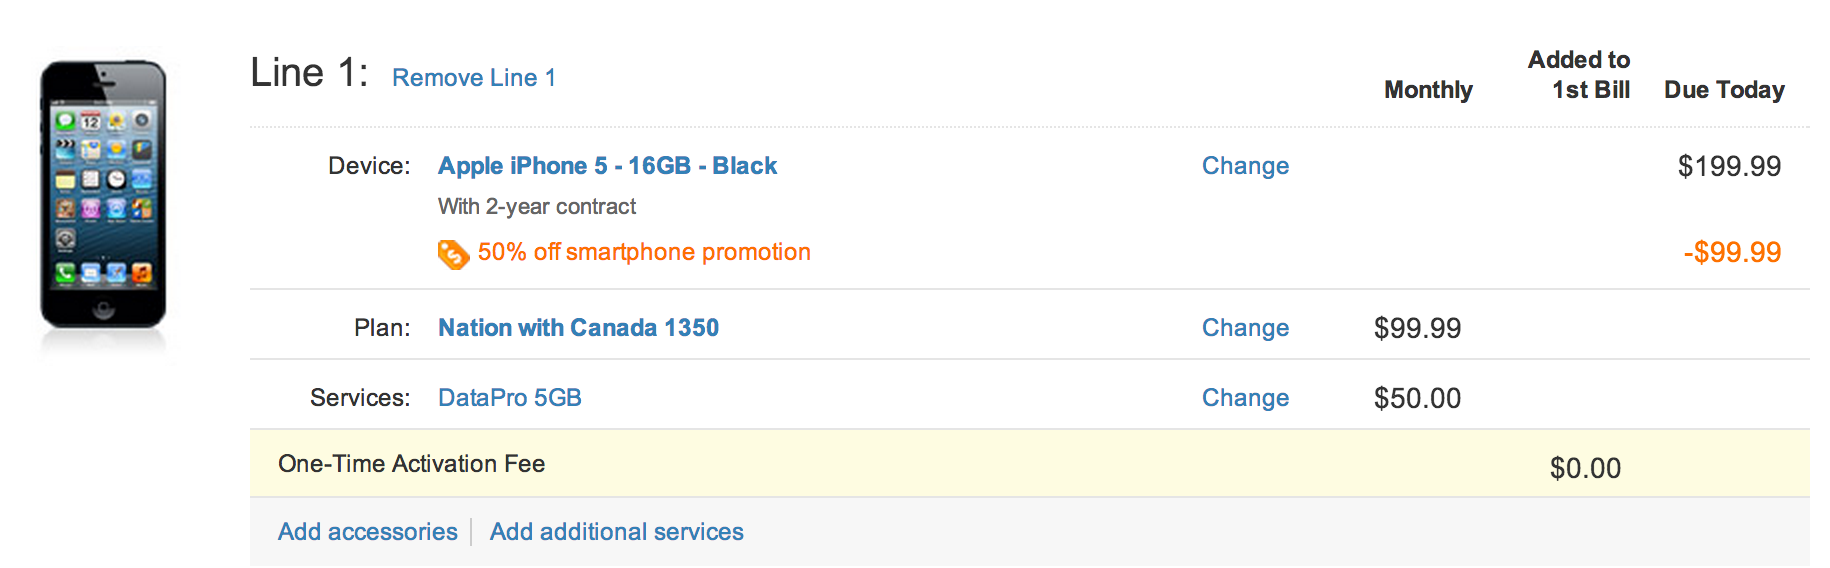Change the Nation with Canada plan
The width and height of the screenshot is (1830, 568).
pos(1245,328)
